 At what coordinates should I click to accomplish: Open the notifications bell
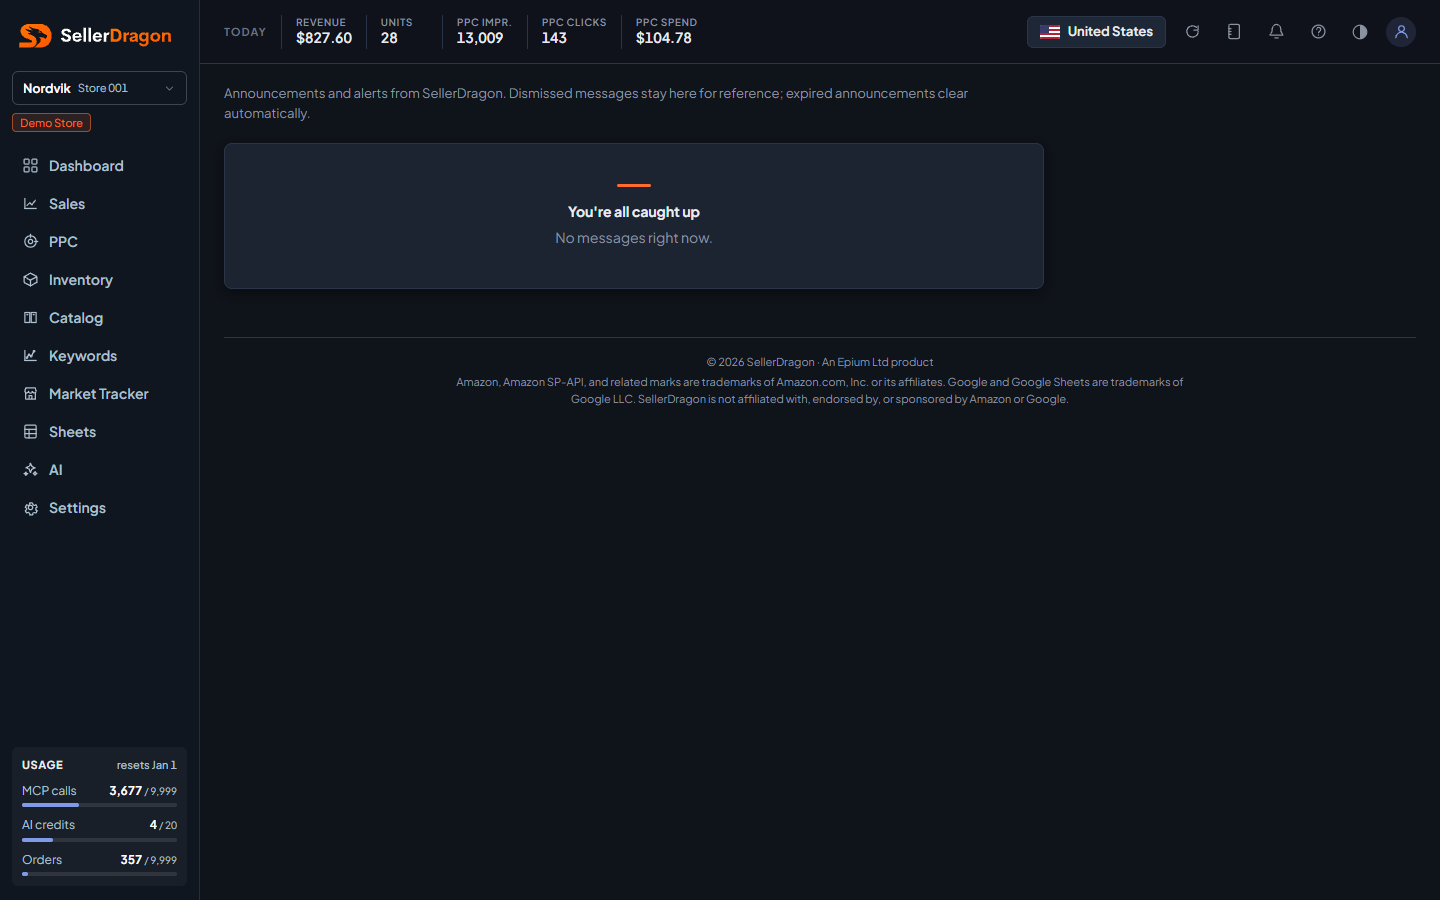(1276, 32)
